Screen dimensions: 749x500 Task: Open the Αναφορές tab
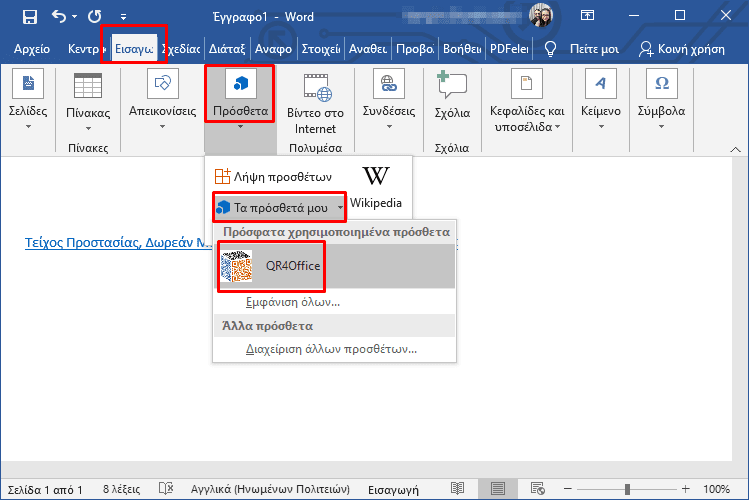[273, 49]
